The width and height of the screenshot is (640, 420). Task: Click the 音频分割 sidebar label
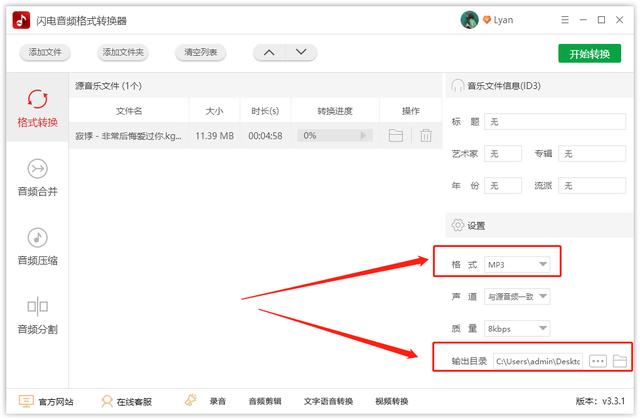click(x=38, y=329)
